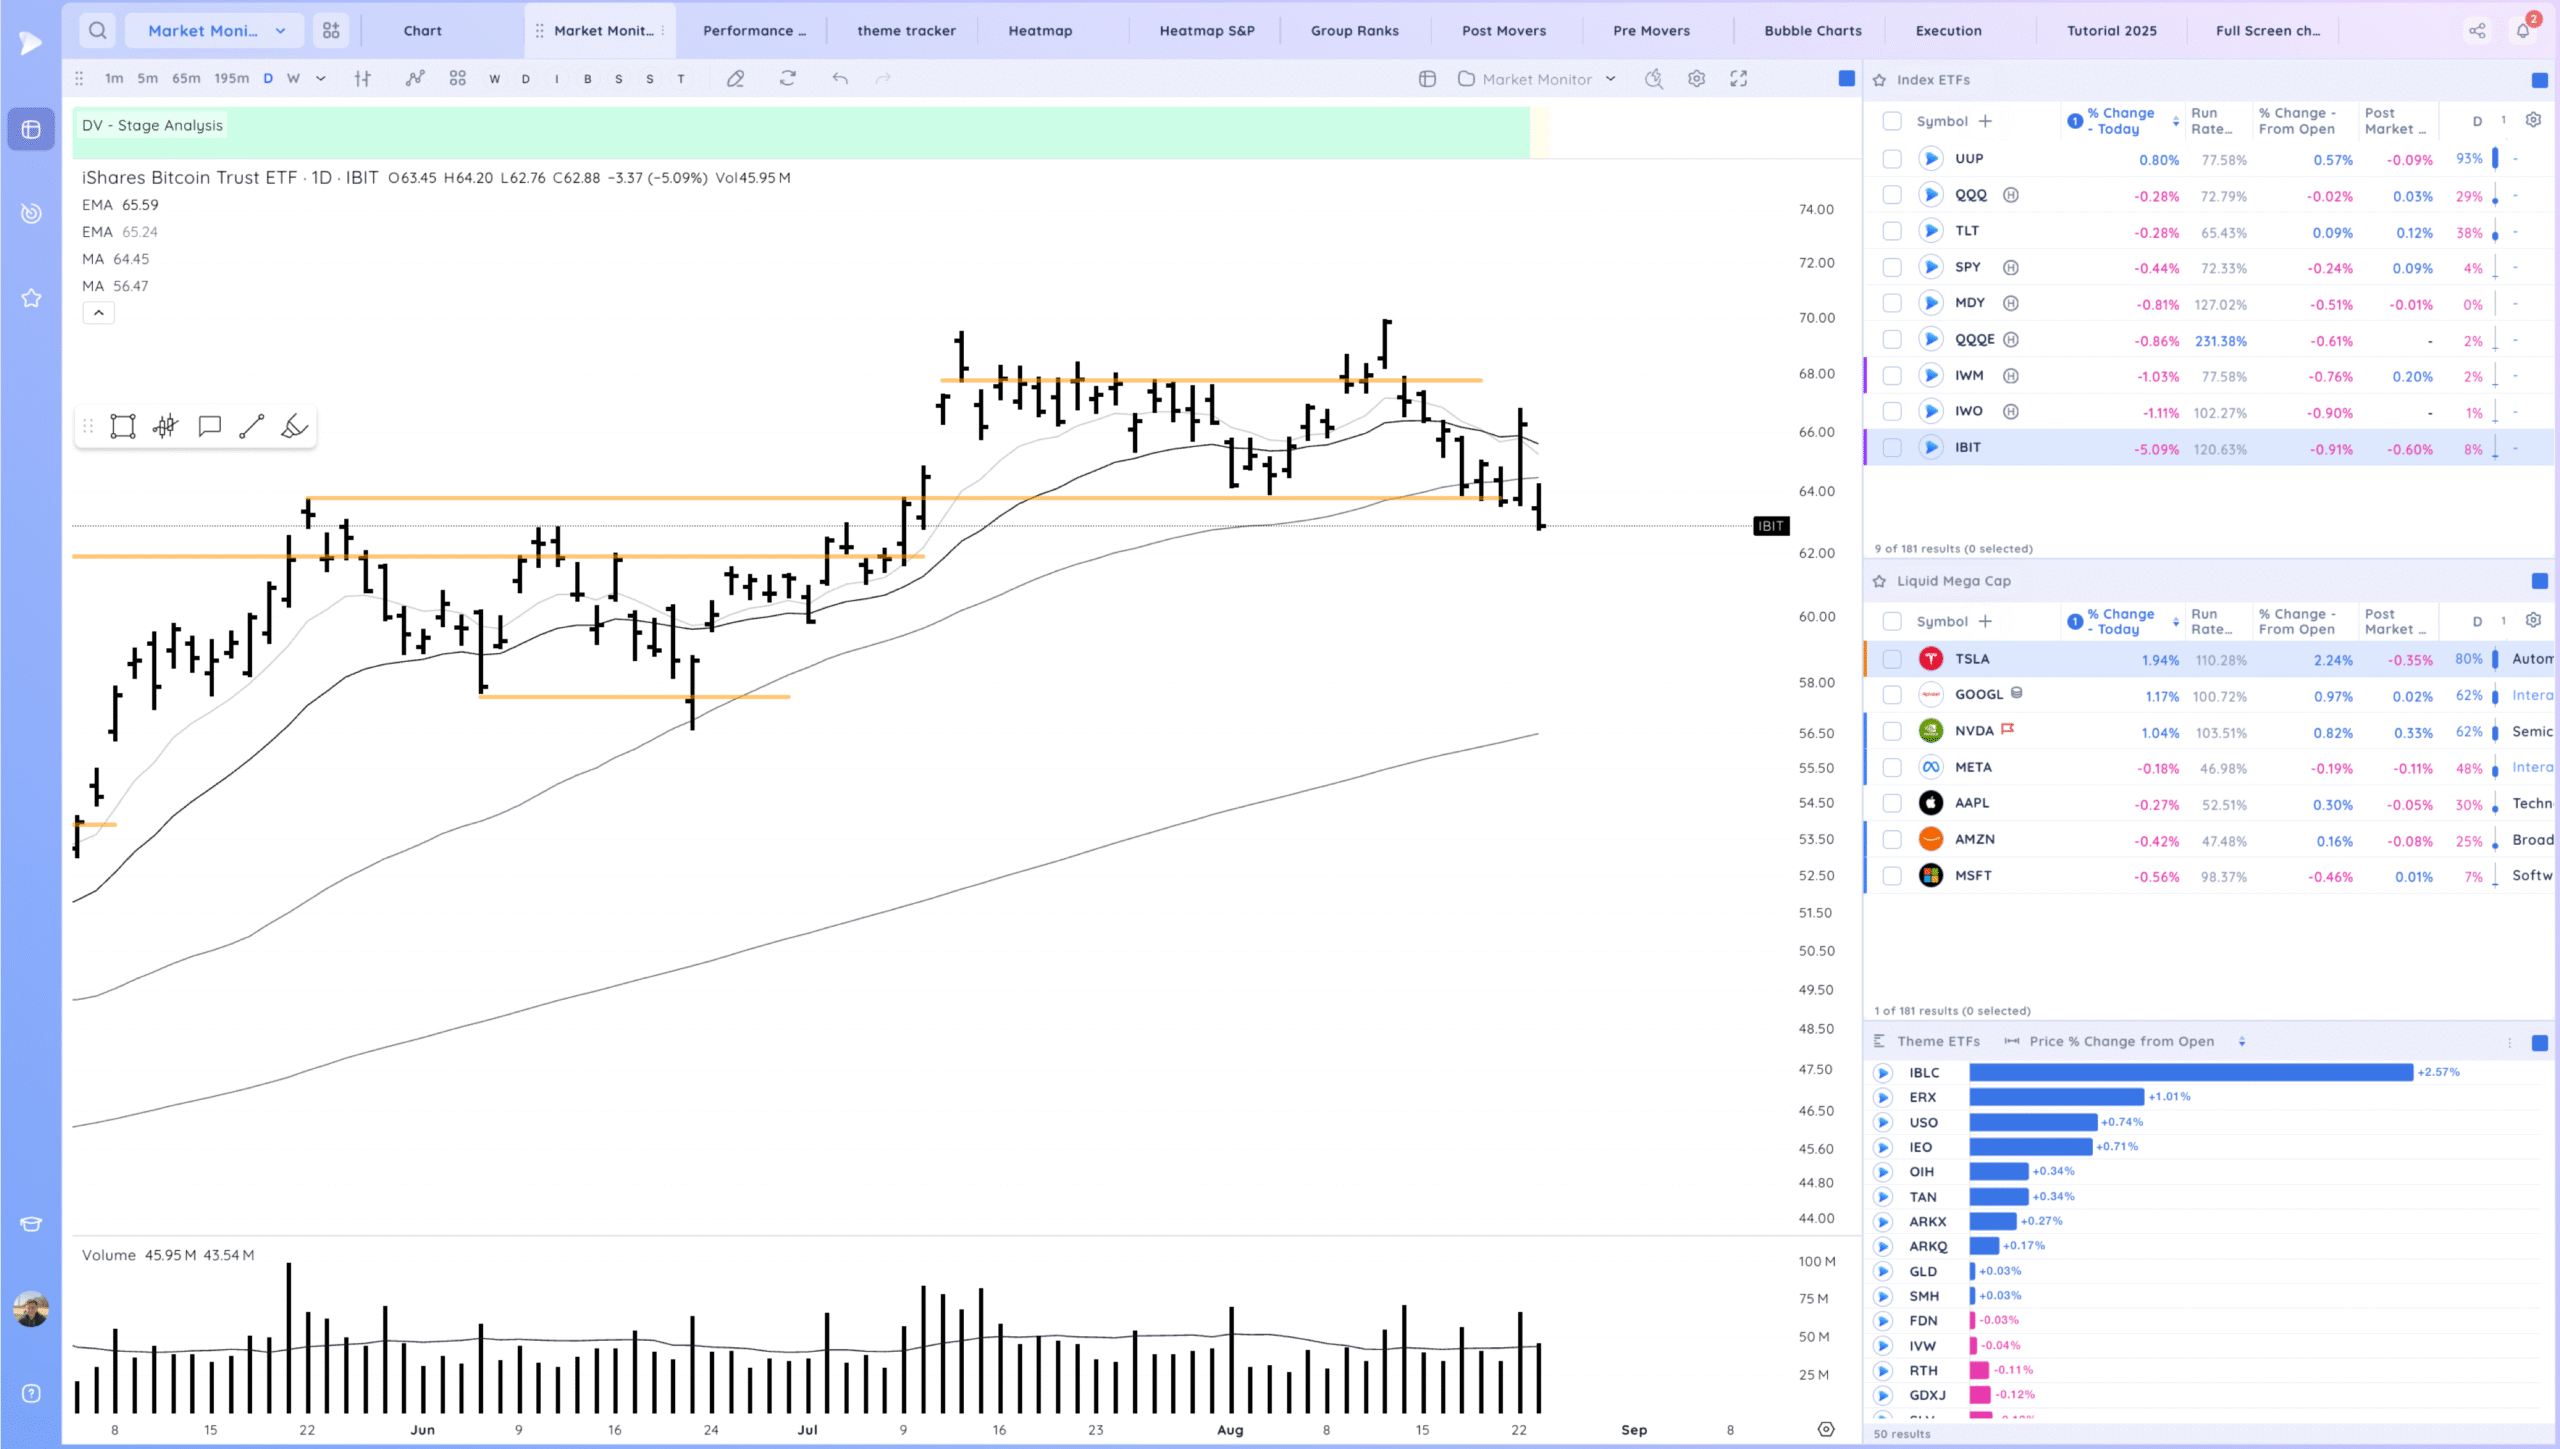Select the 5m timeframe

148,79
